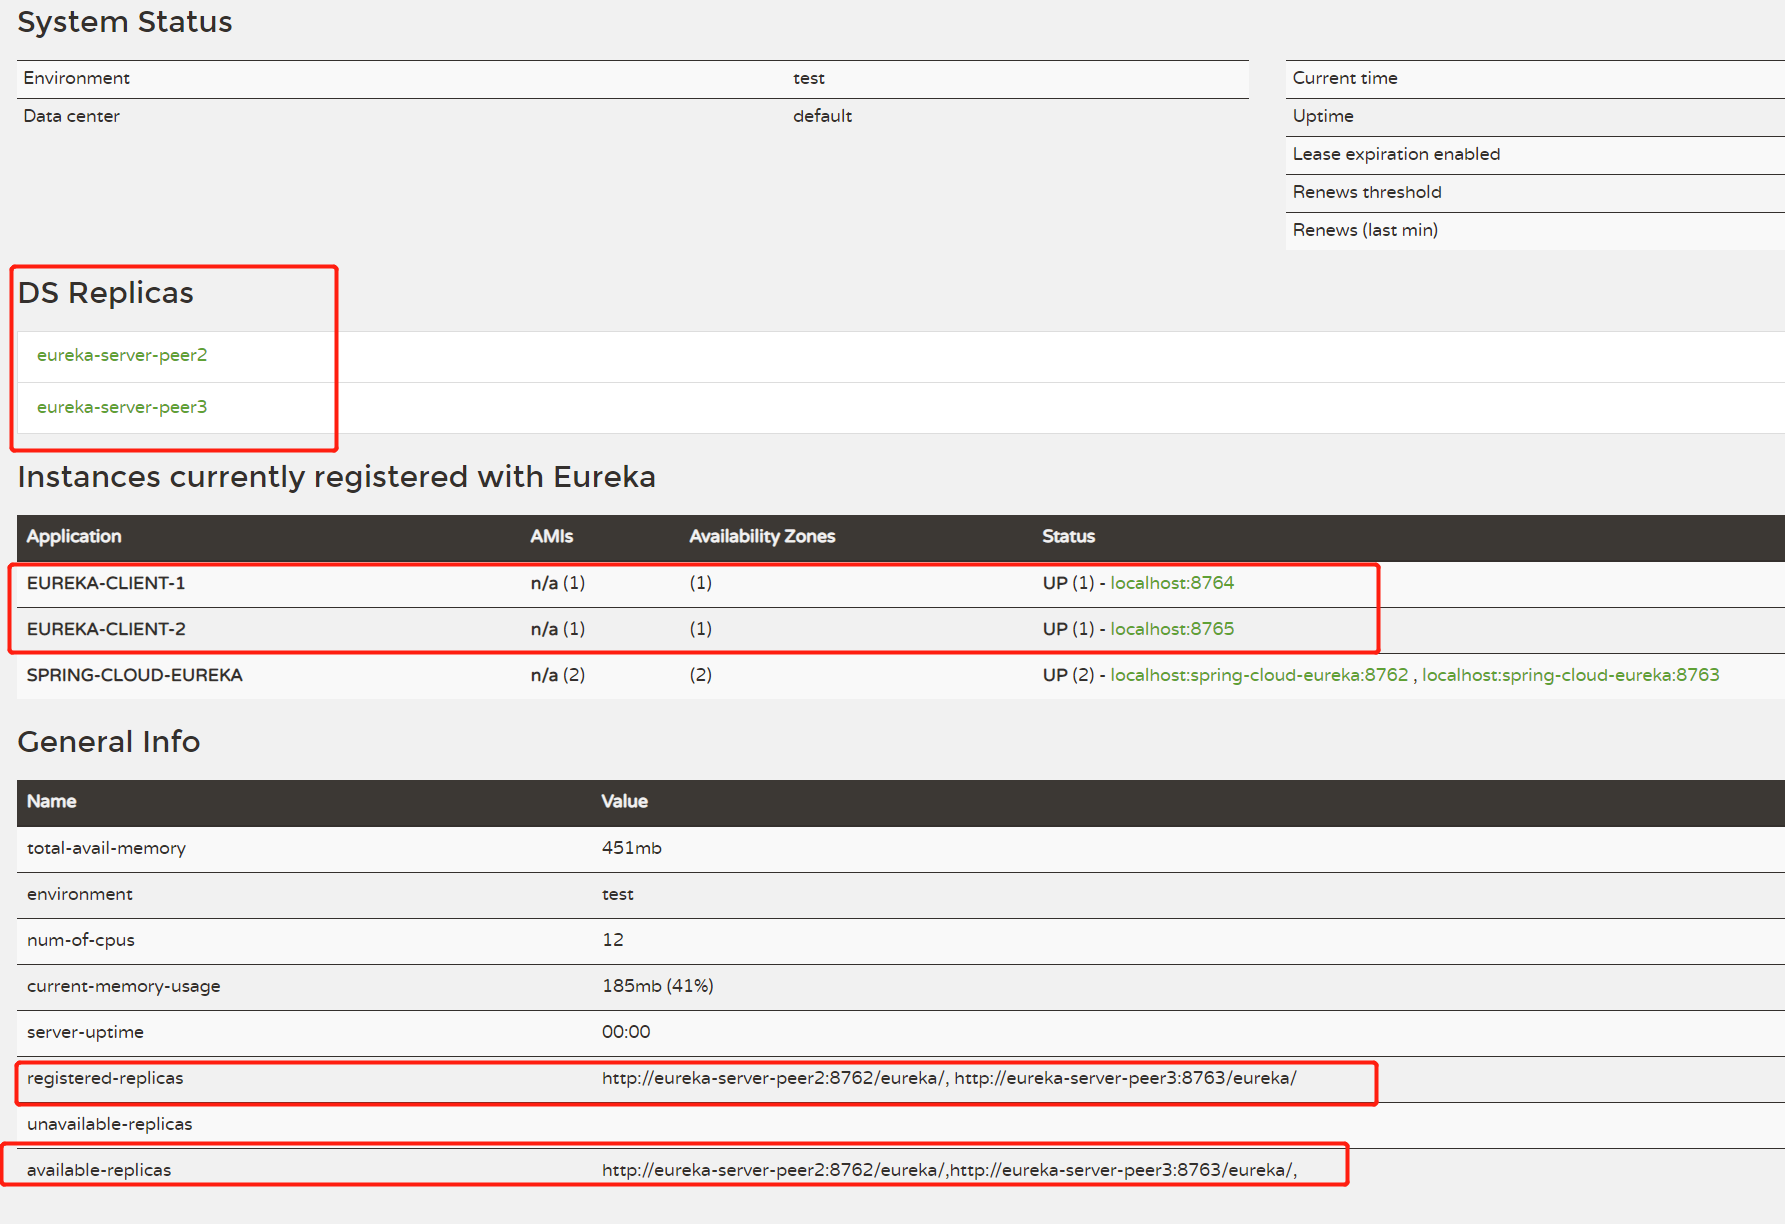
Task: Select the Data center value default
Action: [823, 116]
